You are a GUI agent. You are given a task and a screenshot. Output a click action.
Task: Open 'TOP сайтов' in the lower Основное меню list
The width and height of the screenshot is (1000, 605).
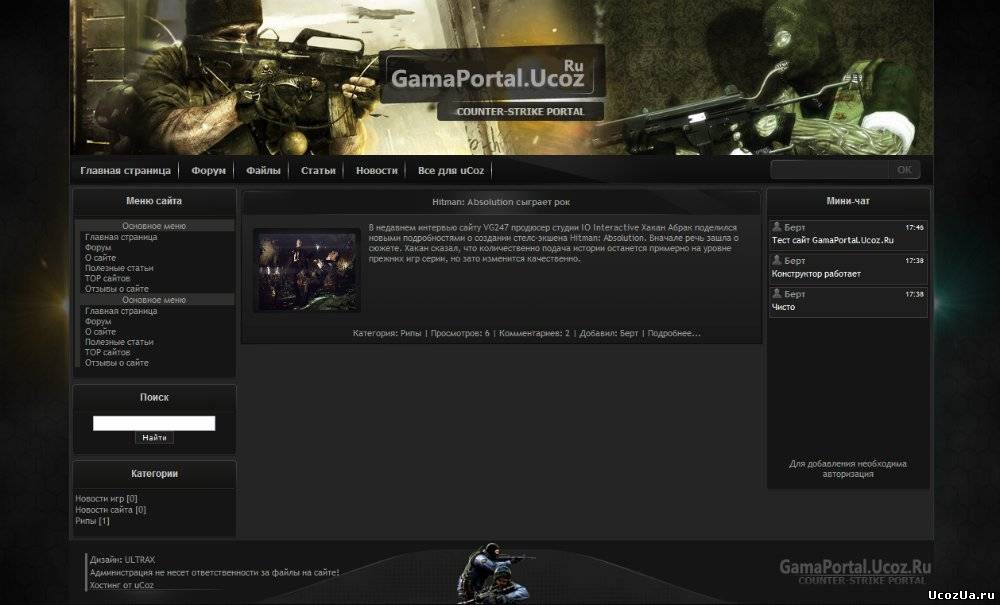tap(108, 352)
